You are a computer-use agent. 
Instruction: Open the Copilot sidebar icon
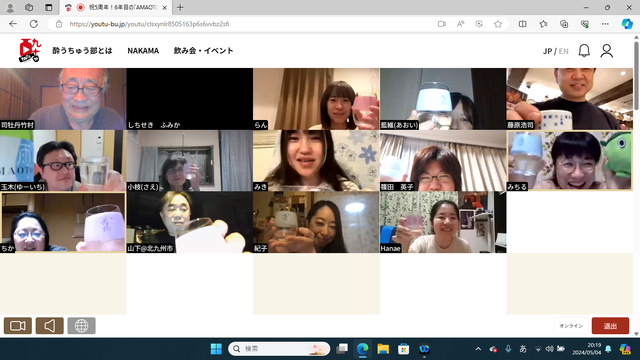pyautogui.click(x=627, y=24)
